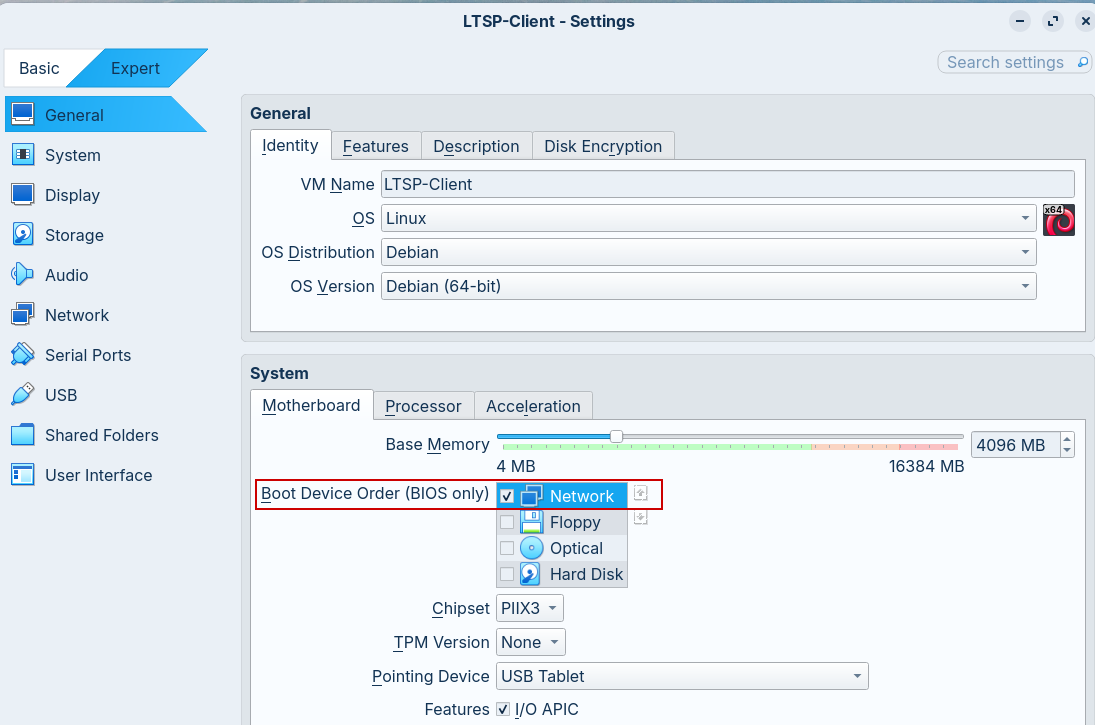Maximize the LTSP-Client Settings window
The width and height of the screenshot is (1095, 725).
pos(1052,21)
